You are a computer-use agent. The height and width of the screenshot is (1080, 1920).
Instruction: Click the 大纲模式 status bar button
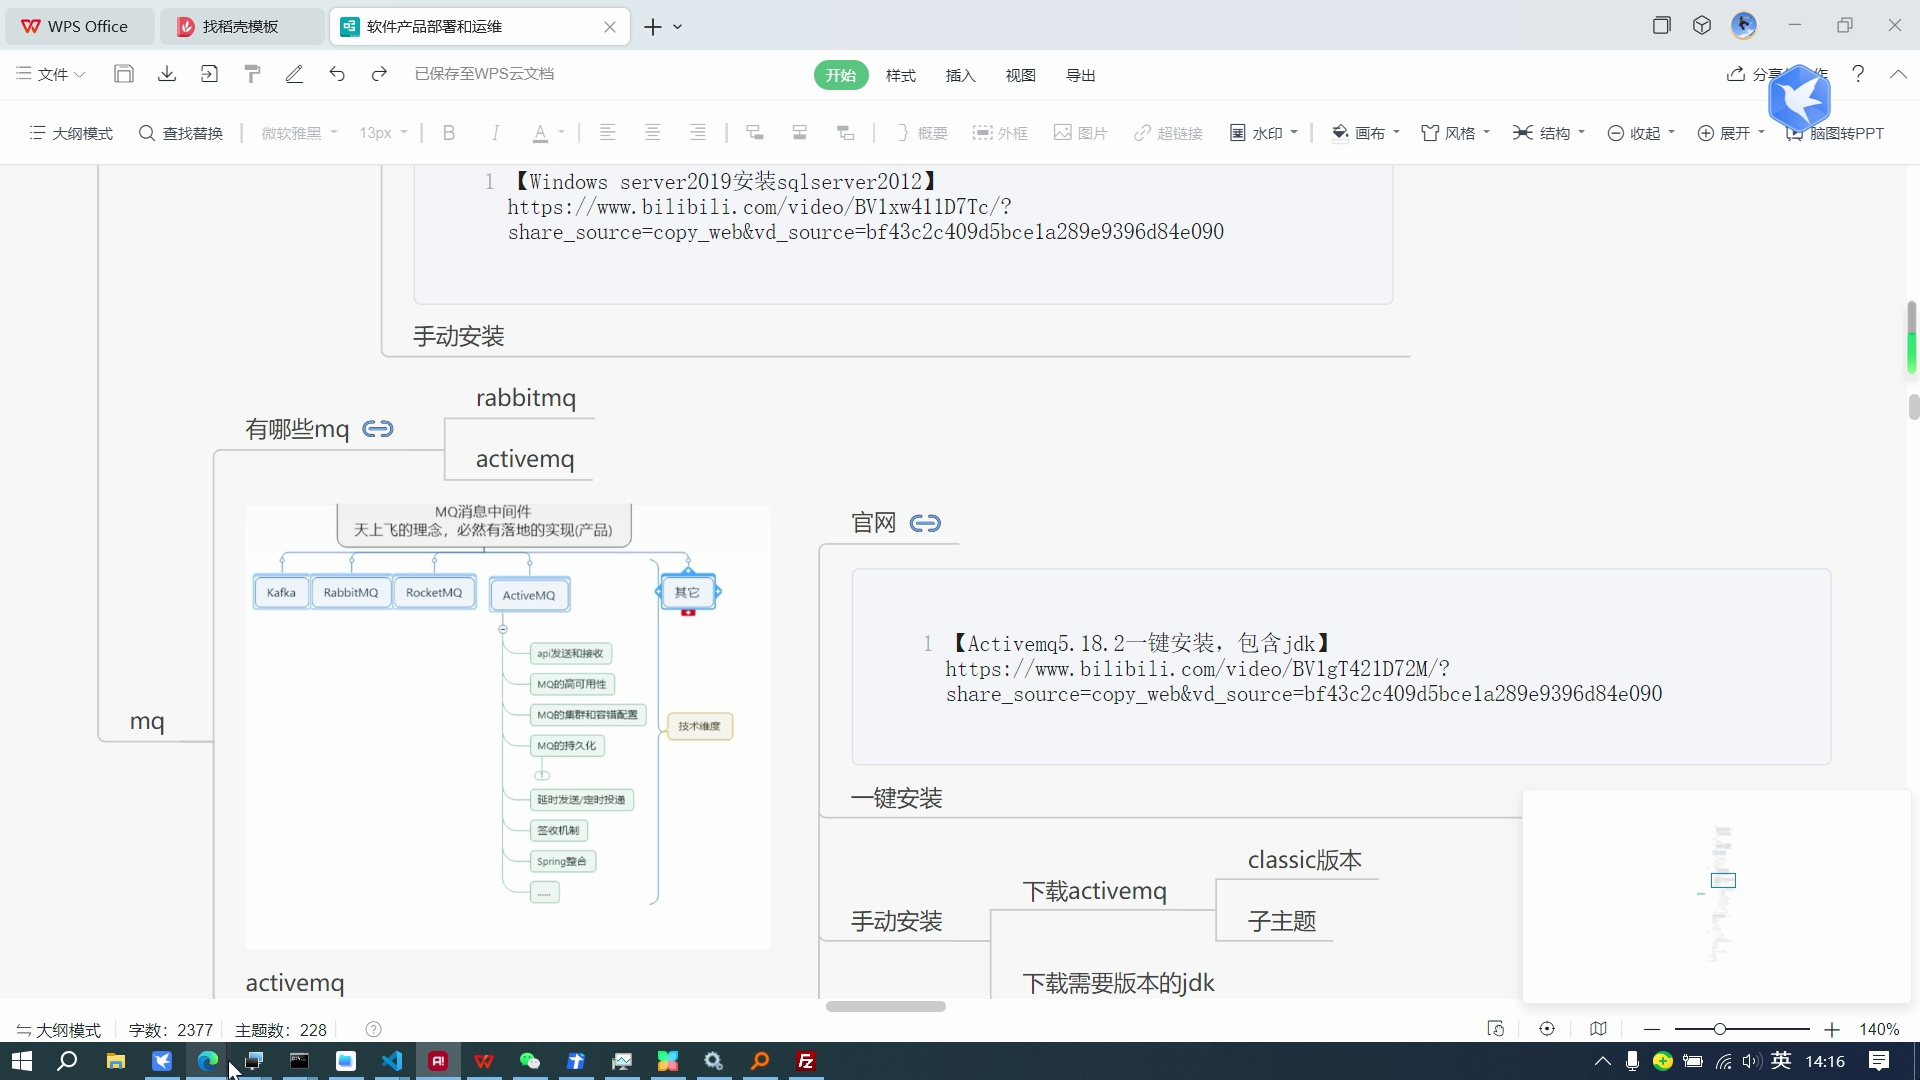pyautogui.click(x=58, y=1030)
